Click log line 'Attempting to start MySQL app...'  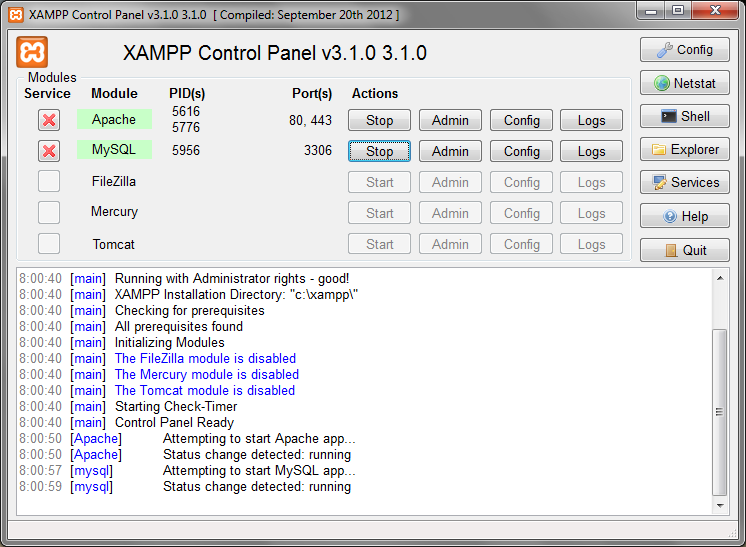coord(259,470)
